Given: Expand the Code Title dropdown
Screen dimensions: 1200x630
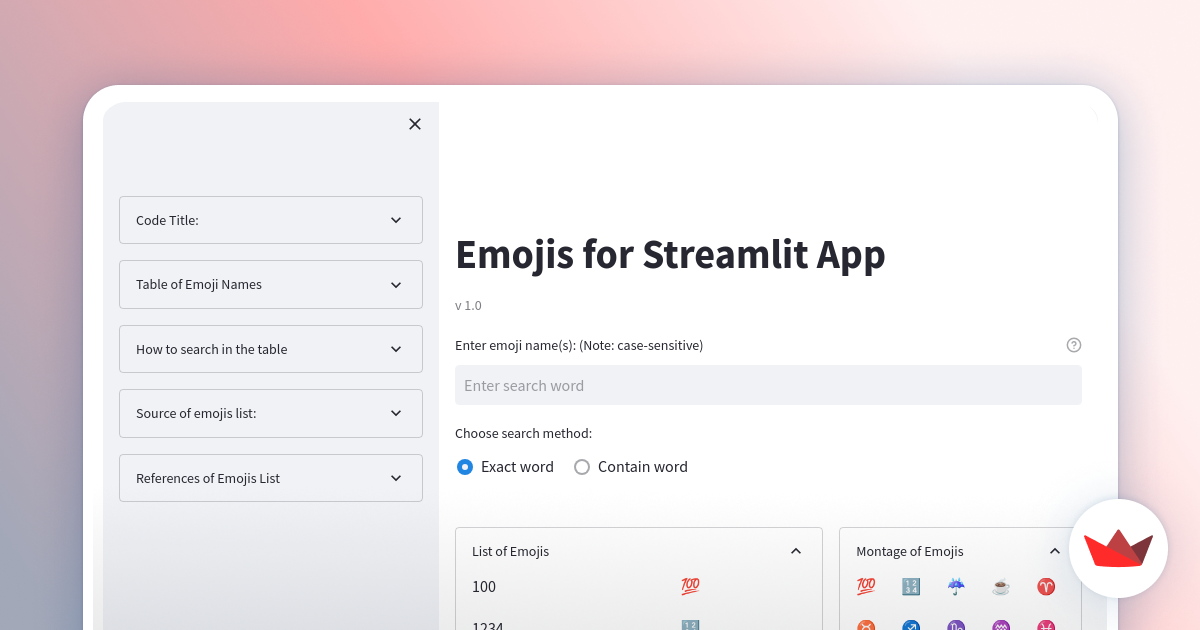Looking at the screenshot, I should click(270, 220).
